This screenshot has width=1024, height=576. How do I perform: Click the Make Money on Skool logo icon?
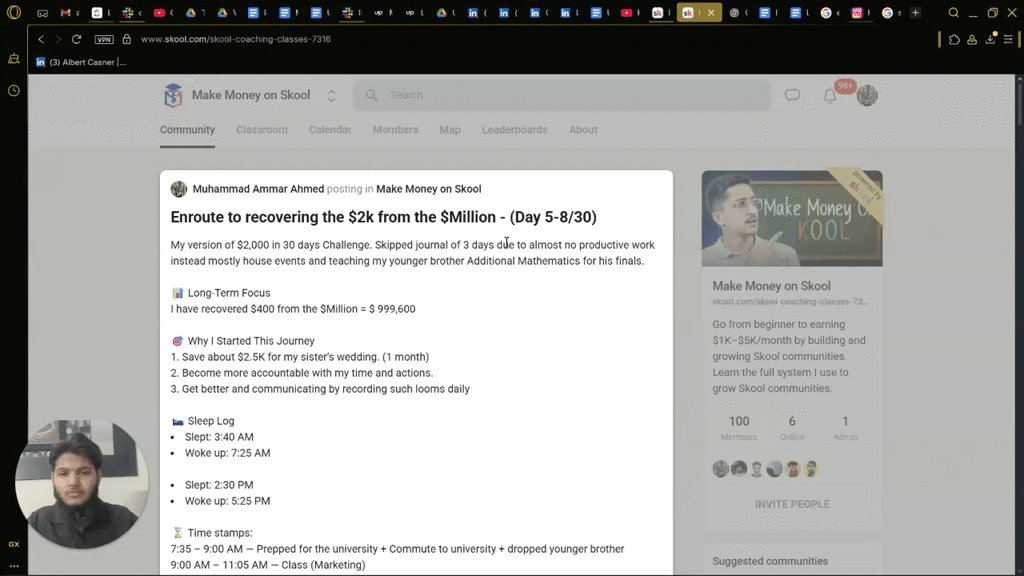[173, 94]
